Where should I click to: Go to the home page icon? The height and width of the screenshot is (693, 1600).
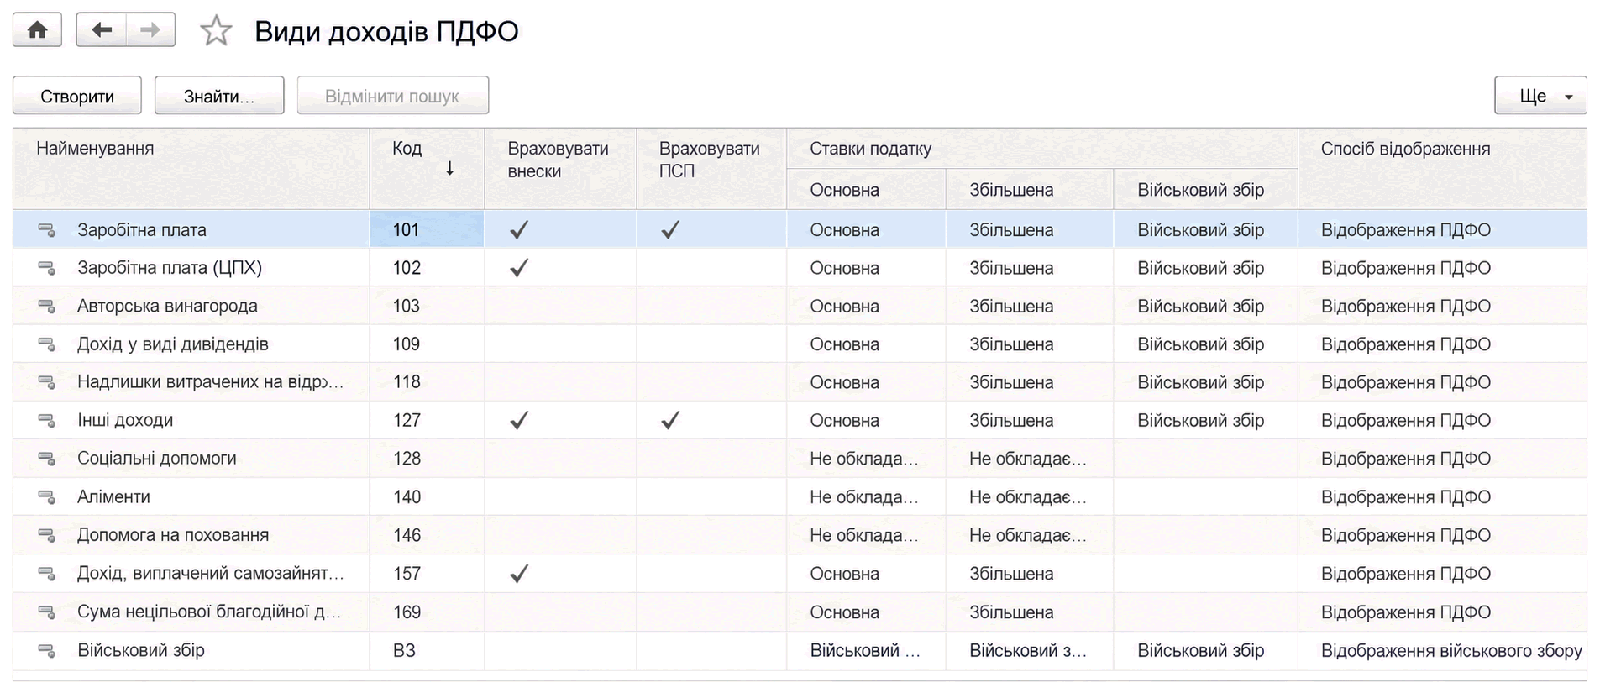coord(37,30)
